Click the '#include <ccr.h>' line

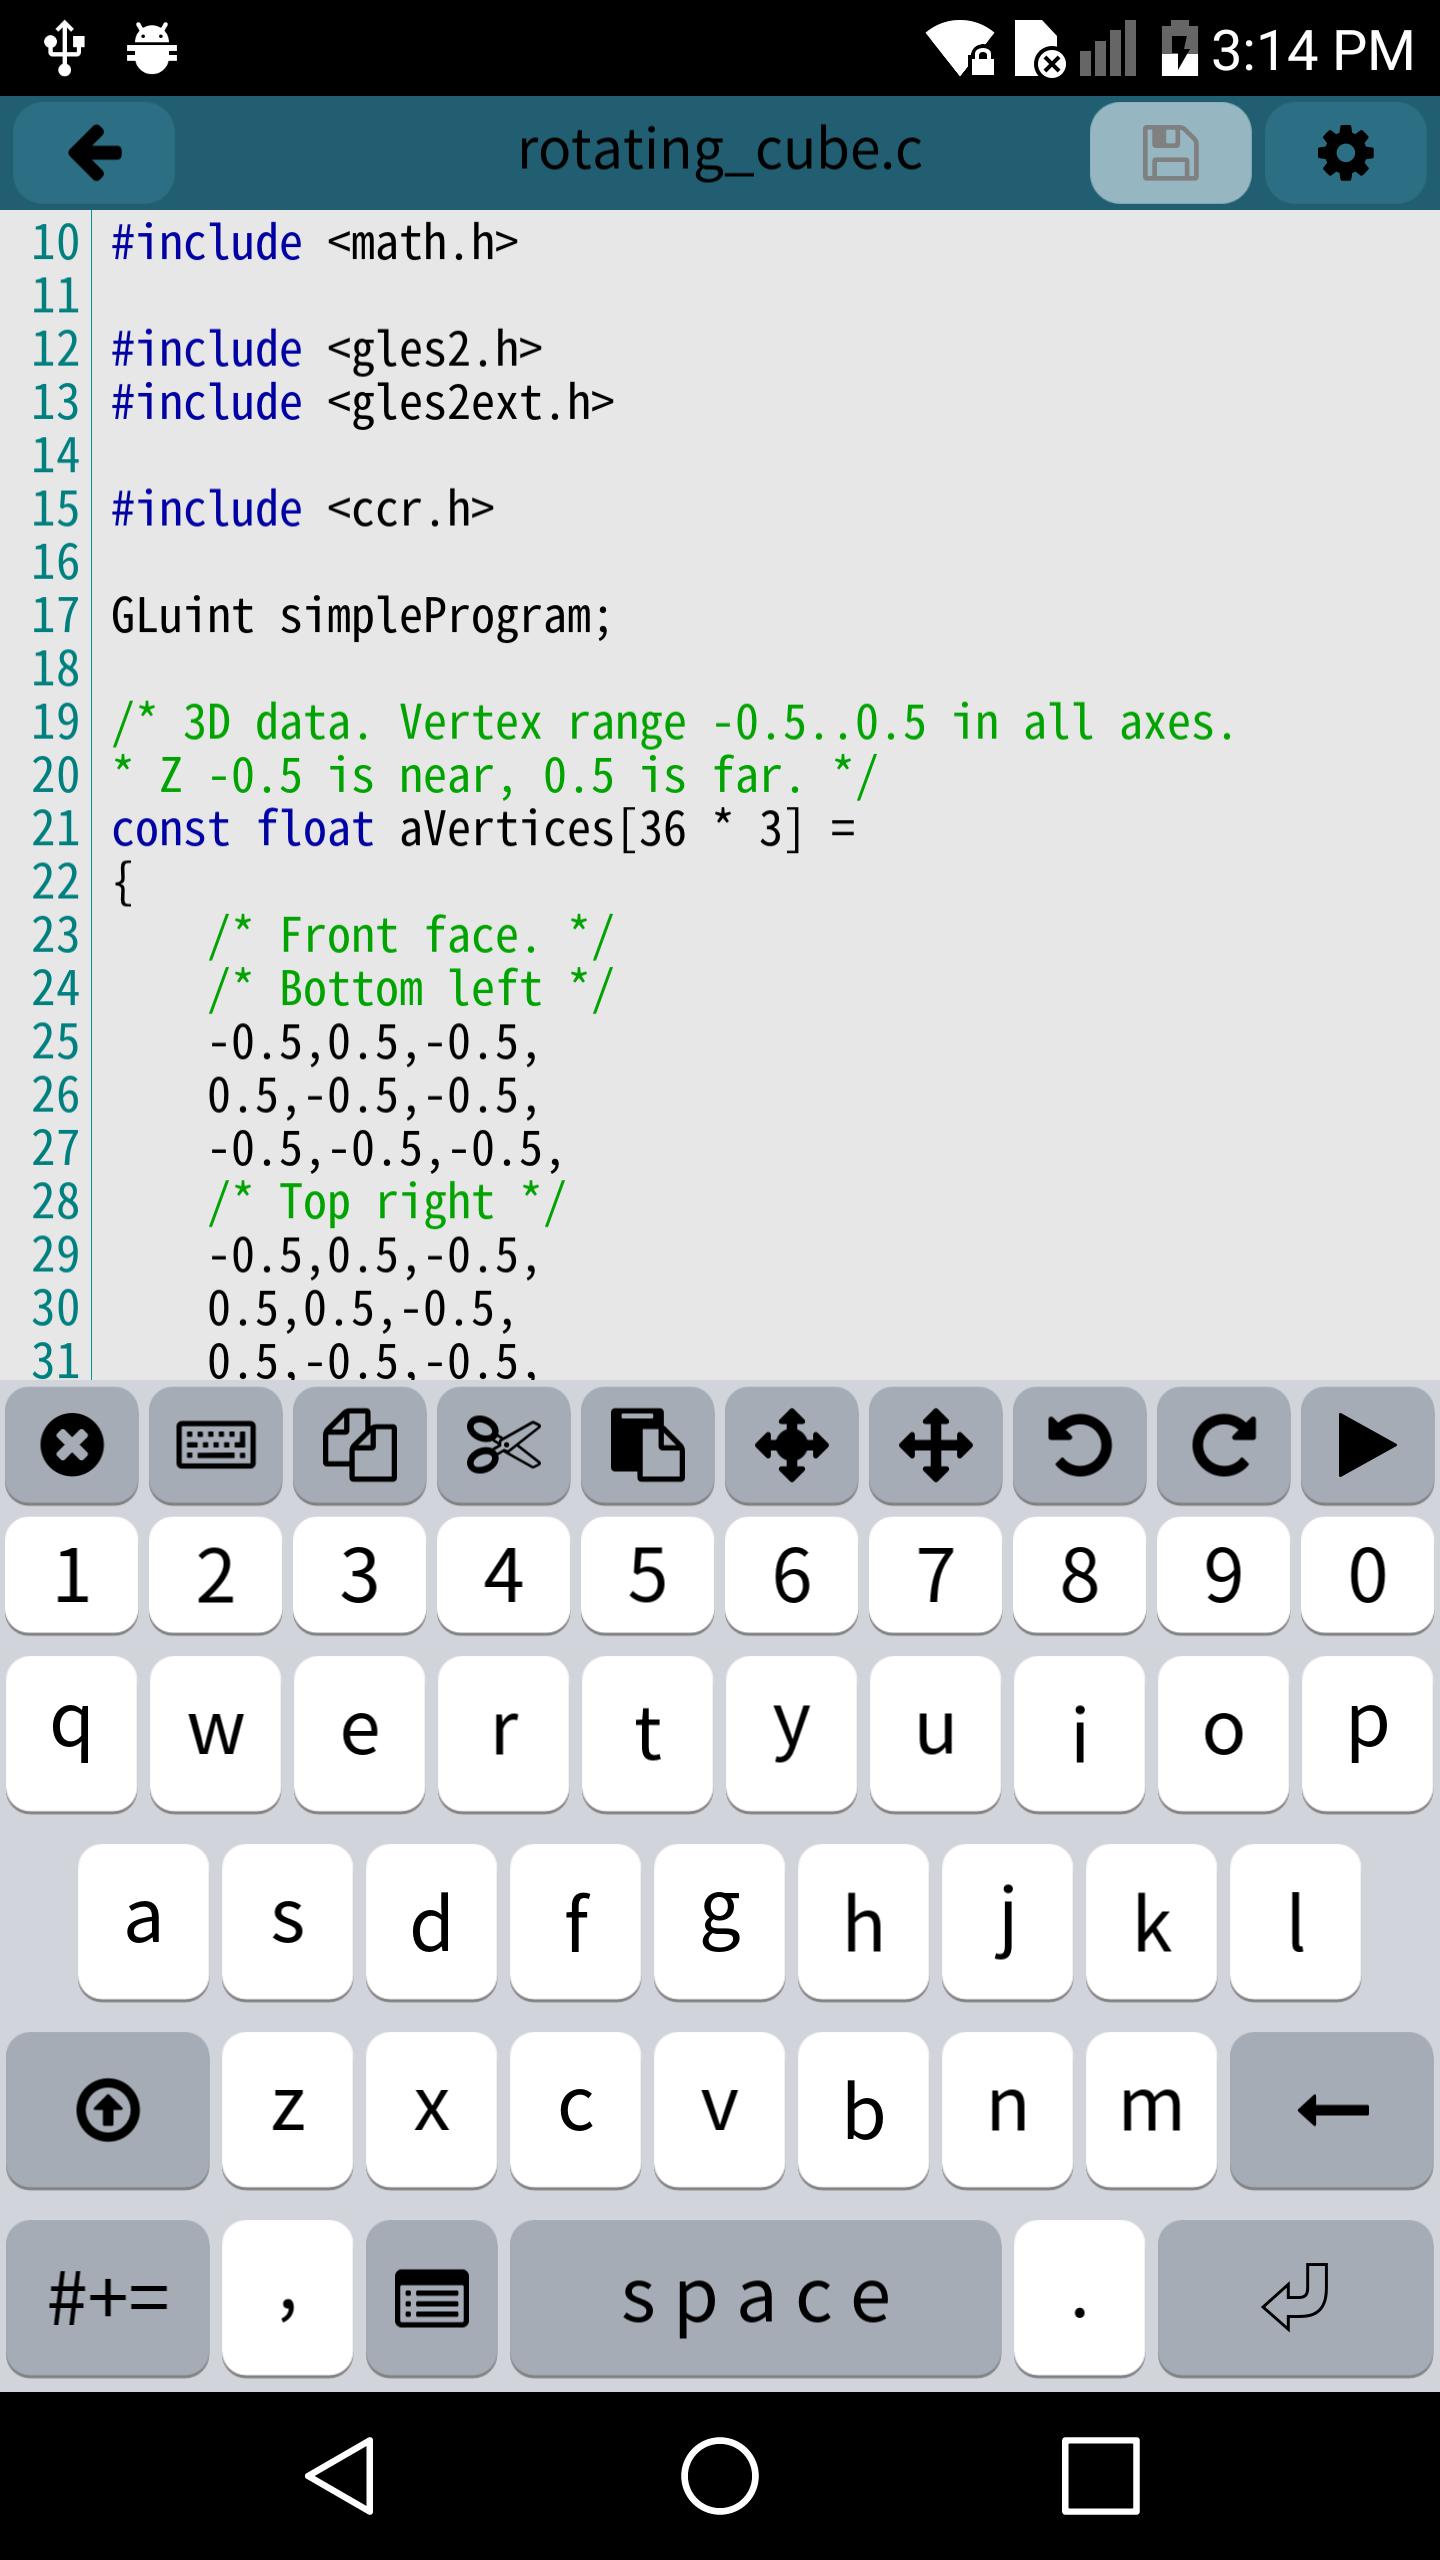pos(302,509)
